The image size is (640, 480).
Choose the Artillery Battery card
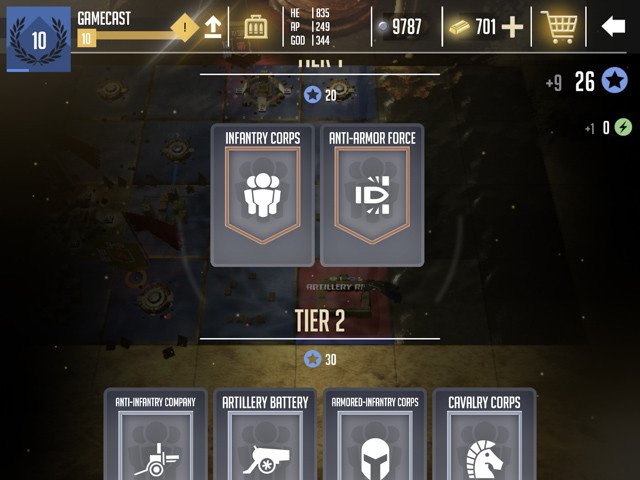pyautogui.click(x=265, y=434)
